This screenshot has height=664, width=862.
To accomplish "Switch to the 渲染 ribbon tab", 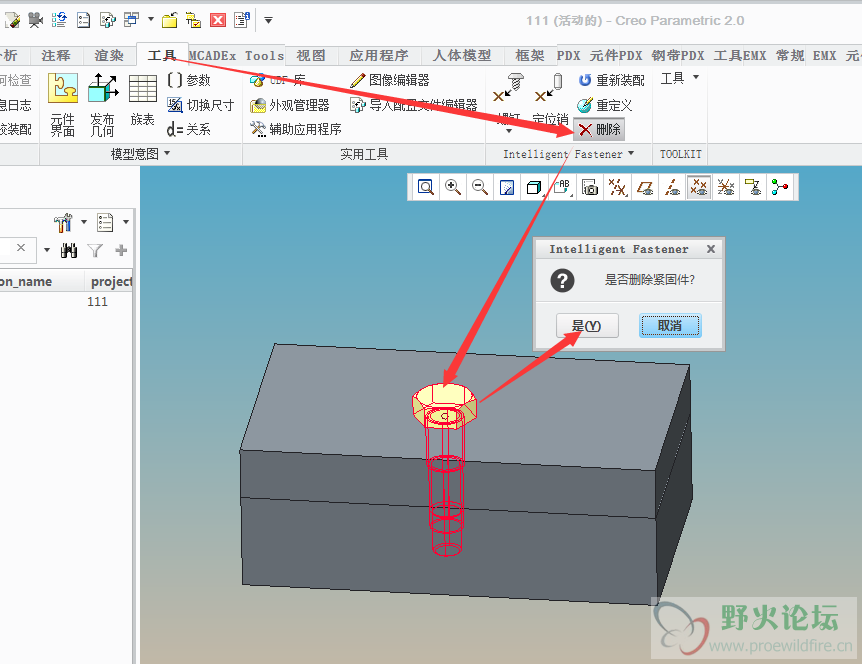I will (109, 56).
